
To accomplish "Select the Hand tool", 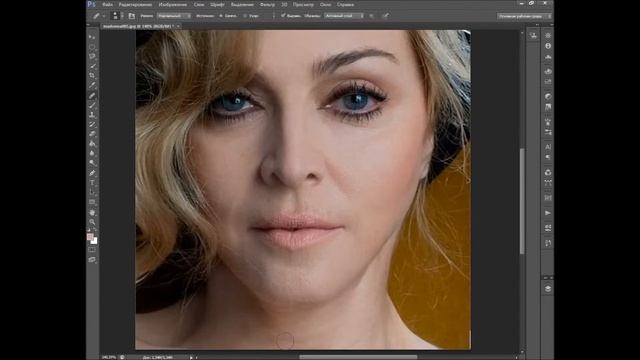I will 92,213.
